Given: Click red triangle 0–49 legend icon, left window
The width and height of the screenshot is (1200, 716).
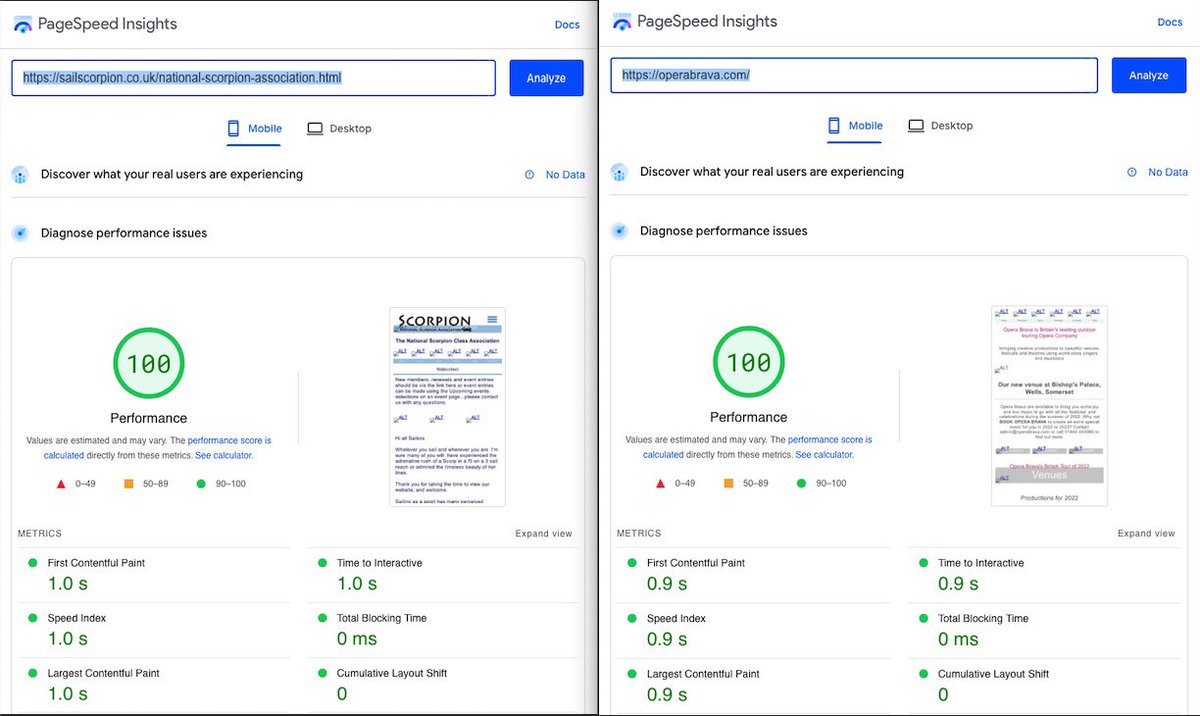Looking at the screenshot, I should pos(61,484).
